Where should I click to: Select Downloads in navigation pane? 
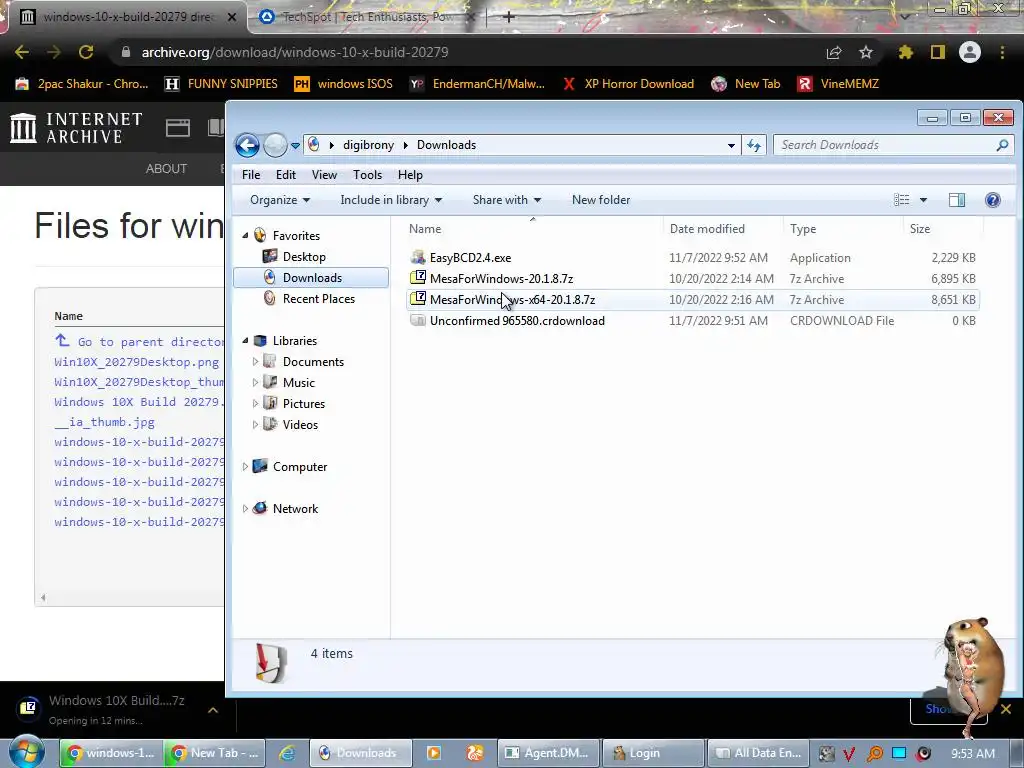[x=312, y=278]
